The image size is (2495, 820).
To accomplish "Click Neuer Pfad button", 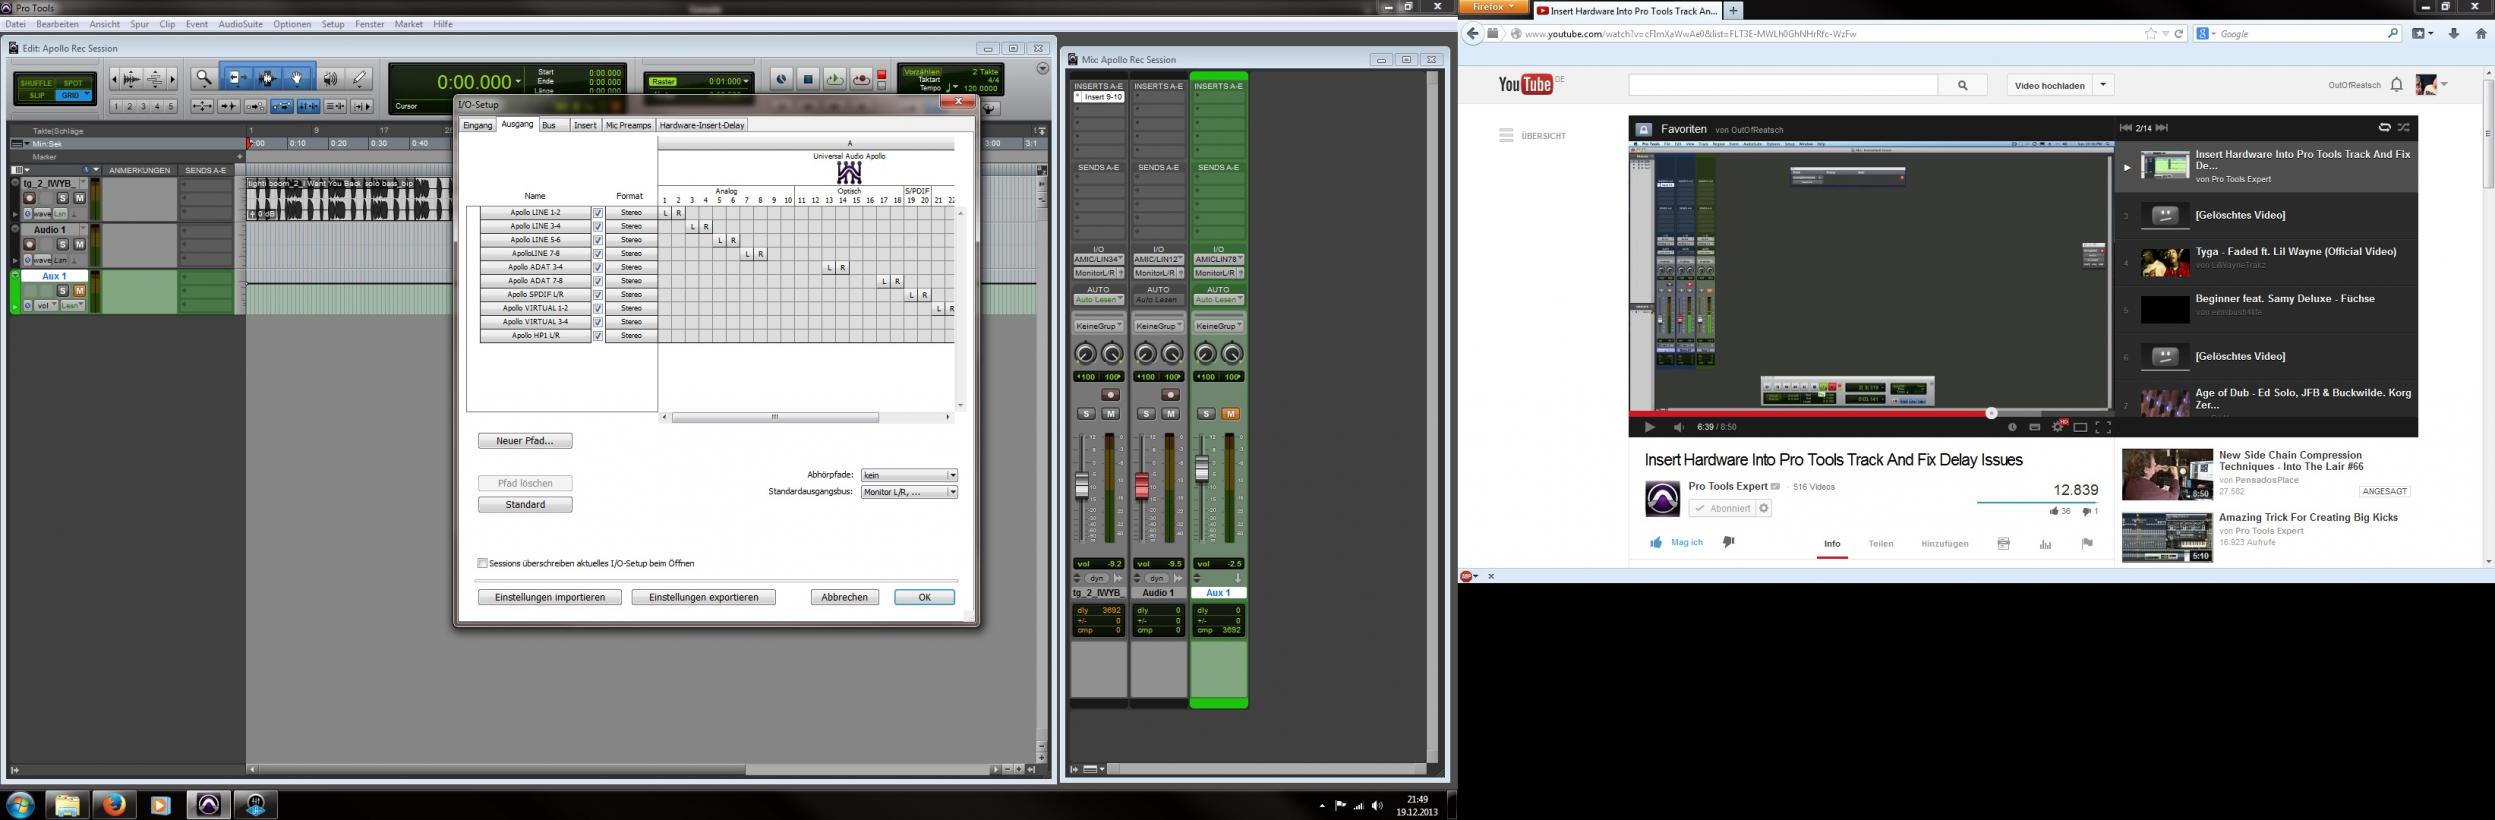I will click(x=525, y=441).
